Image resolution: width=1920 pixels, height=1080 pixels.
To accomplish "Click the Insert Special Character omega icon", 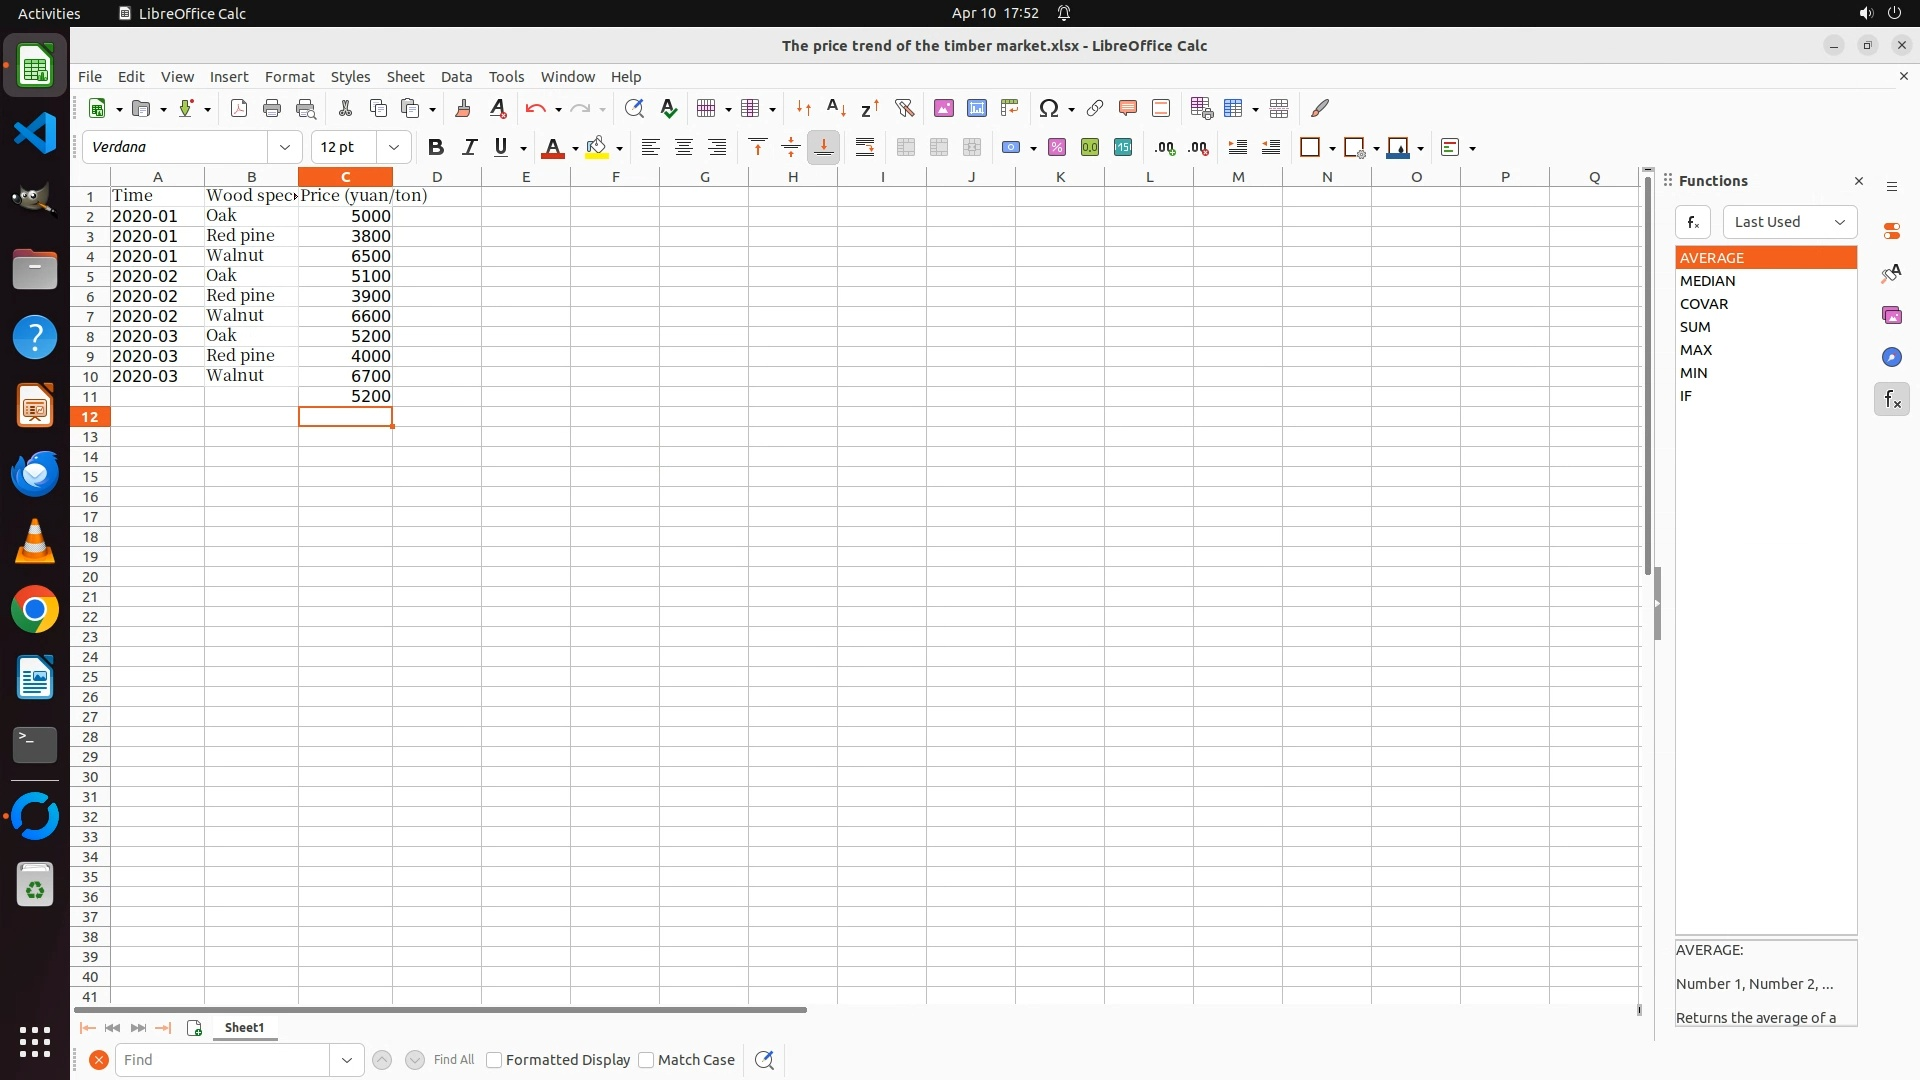I will click(1048, 108).
